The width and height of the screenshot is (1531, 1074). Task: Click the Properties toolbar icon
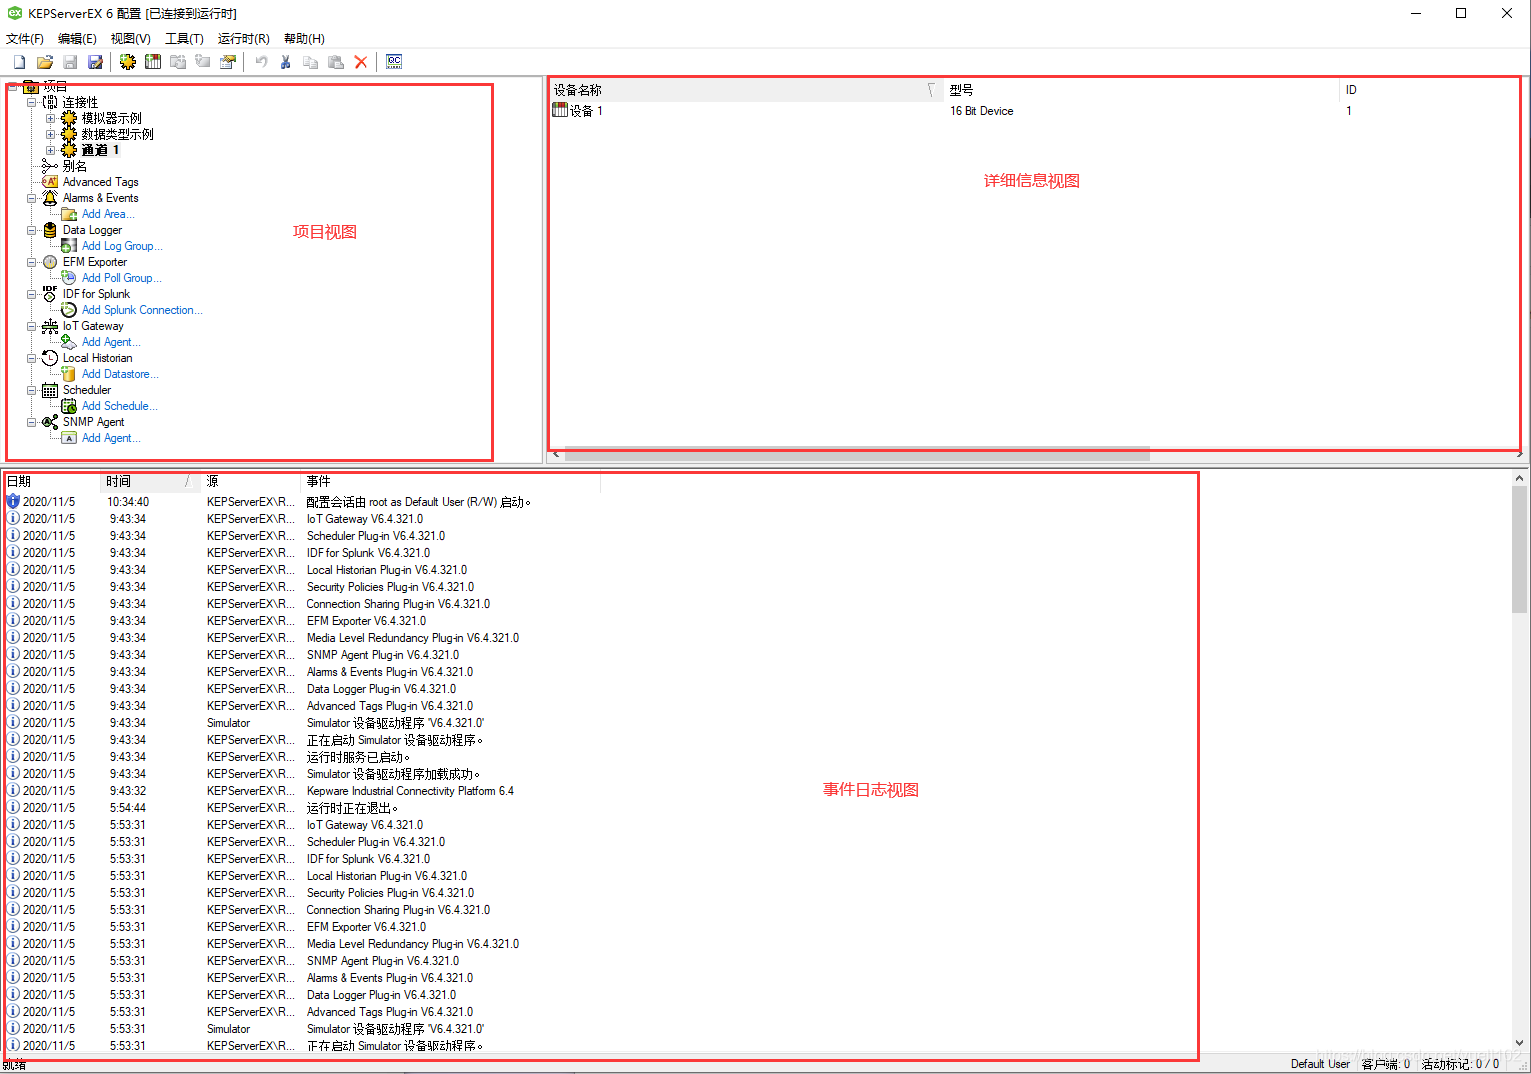click(228, 62)
